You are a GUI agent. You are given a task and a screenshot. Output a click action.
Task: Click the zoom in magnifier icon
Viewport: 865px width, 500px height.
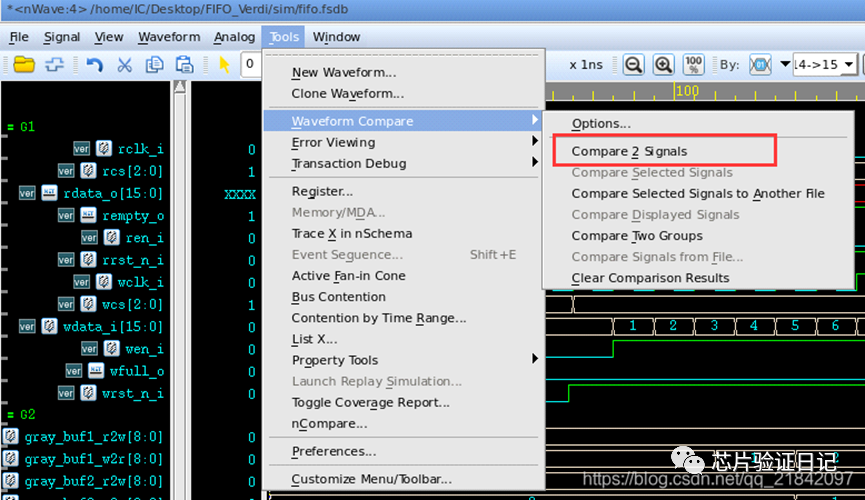tap(663, 65)
